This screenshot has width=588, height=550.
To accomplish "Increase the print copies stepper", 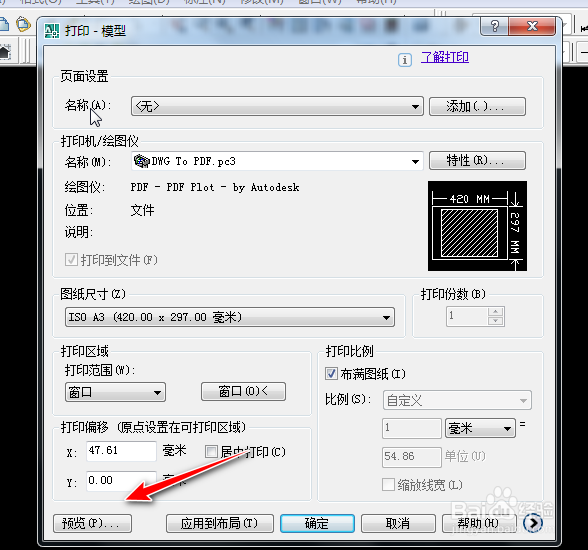I will [496, 312].
